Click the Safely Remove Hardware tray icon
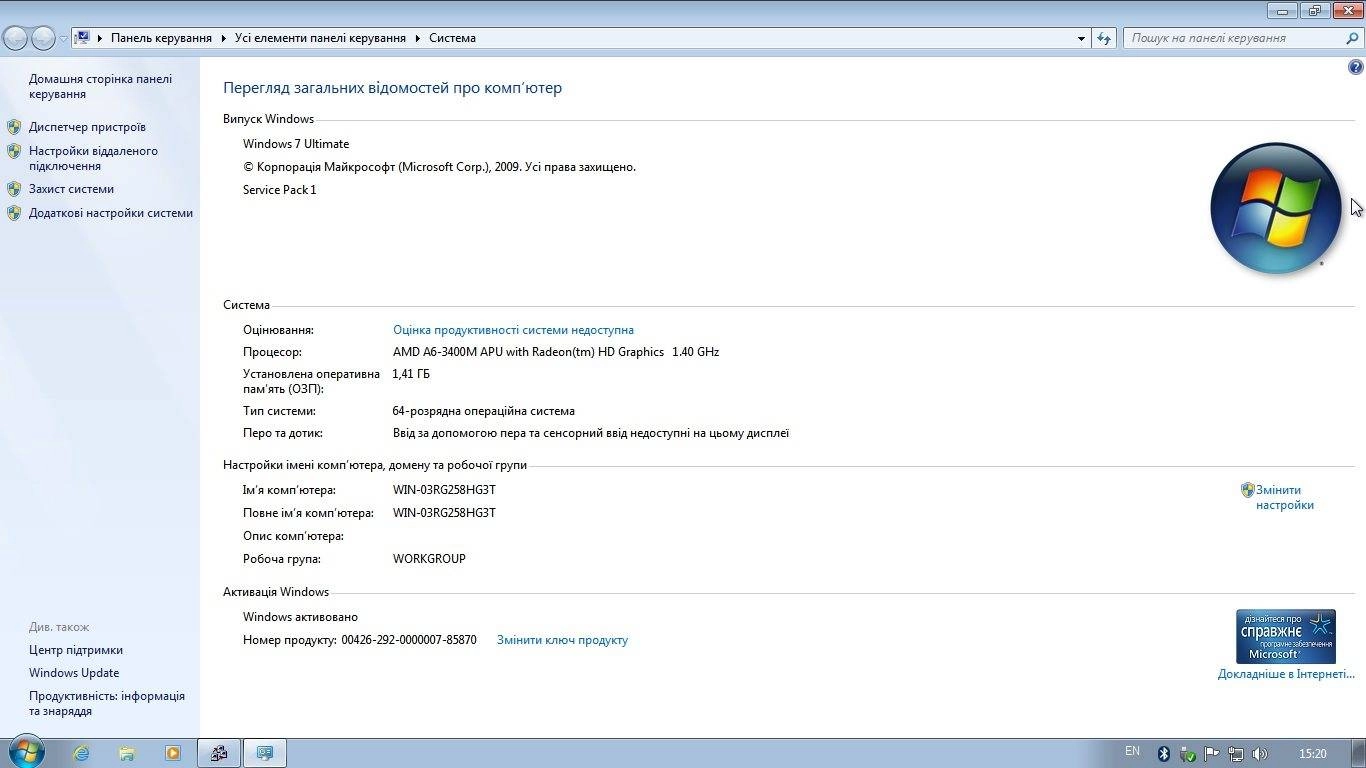The image size is (1366, 768). (x=1188, y=754)
